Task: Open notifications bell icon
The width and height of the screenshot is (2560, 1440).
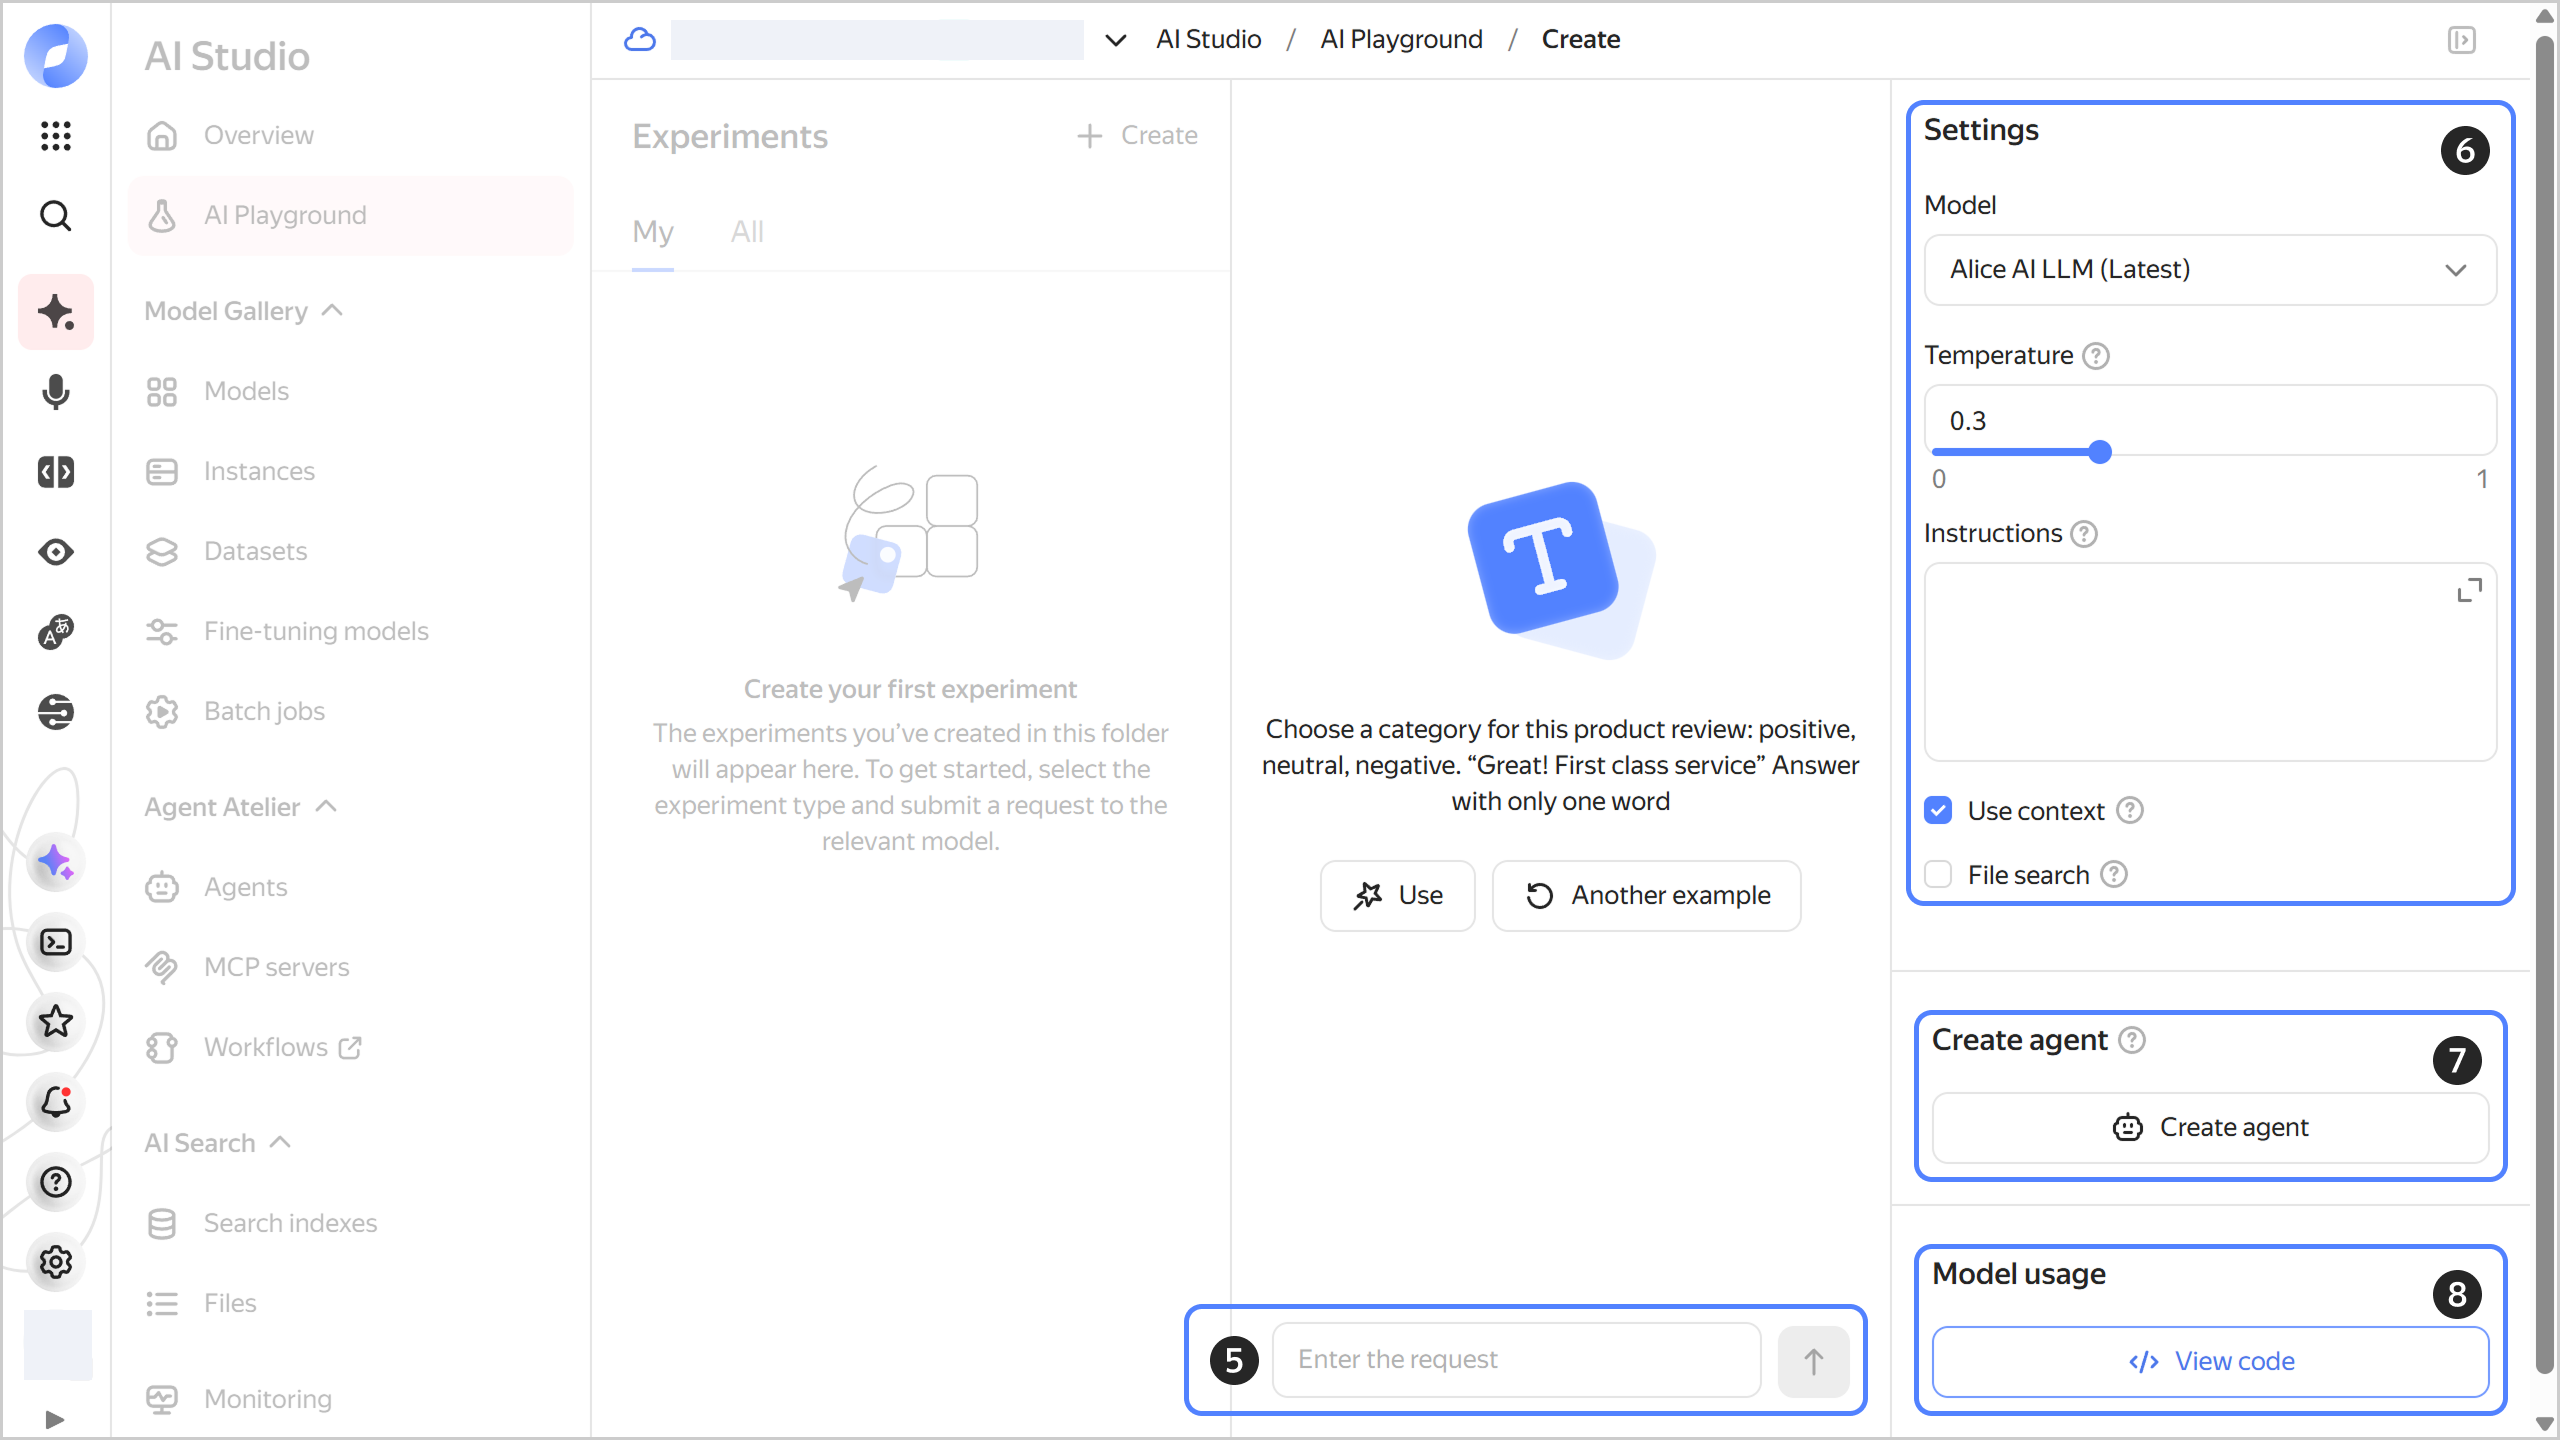Action: pos(56,1102)
